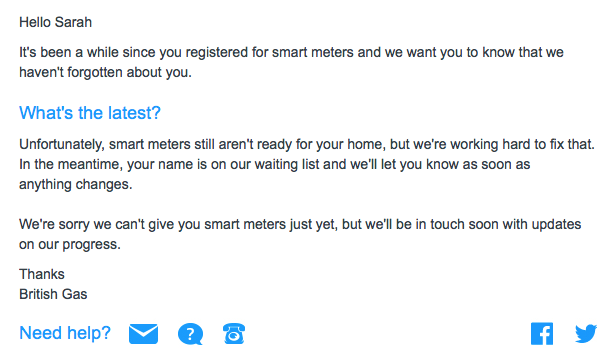This screenshot has height=360, width=614.
Task: Click the email envelope icon
Action: click(x=143, y=334)
